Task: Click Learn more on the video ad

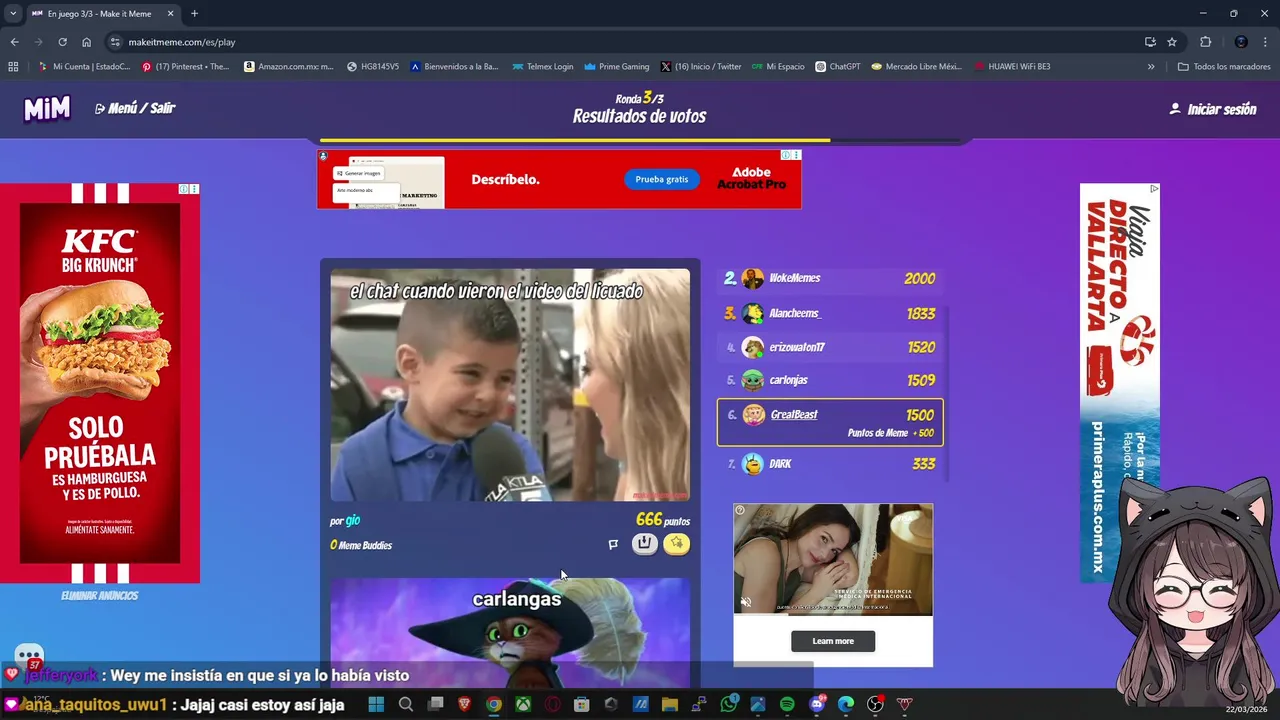Action: tap(833, 641)
